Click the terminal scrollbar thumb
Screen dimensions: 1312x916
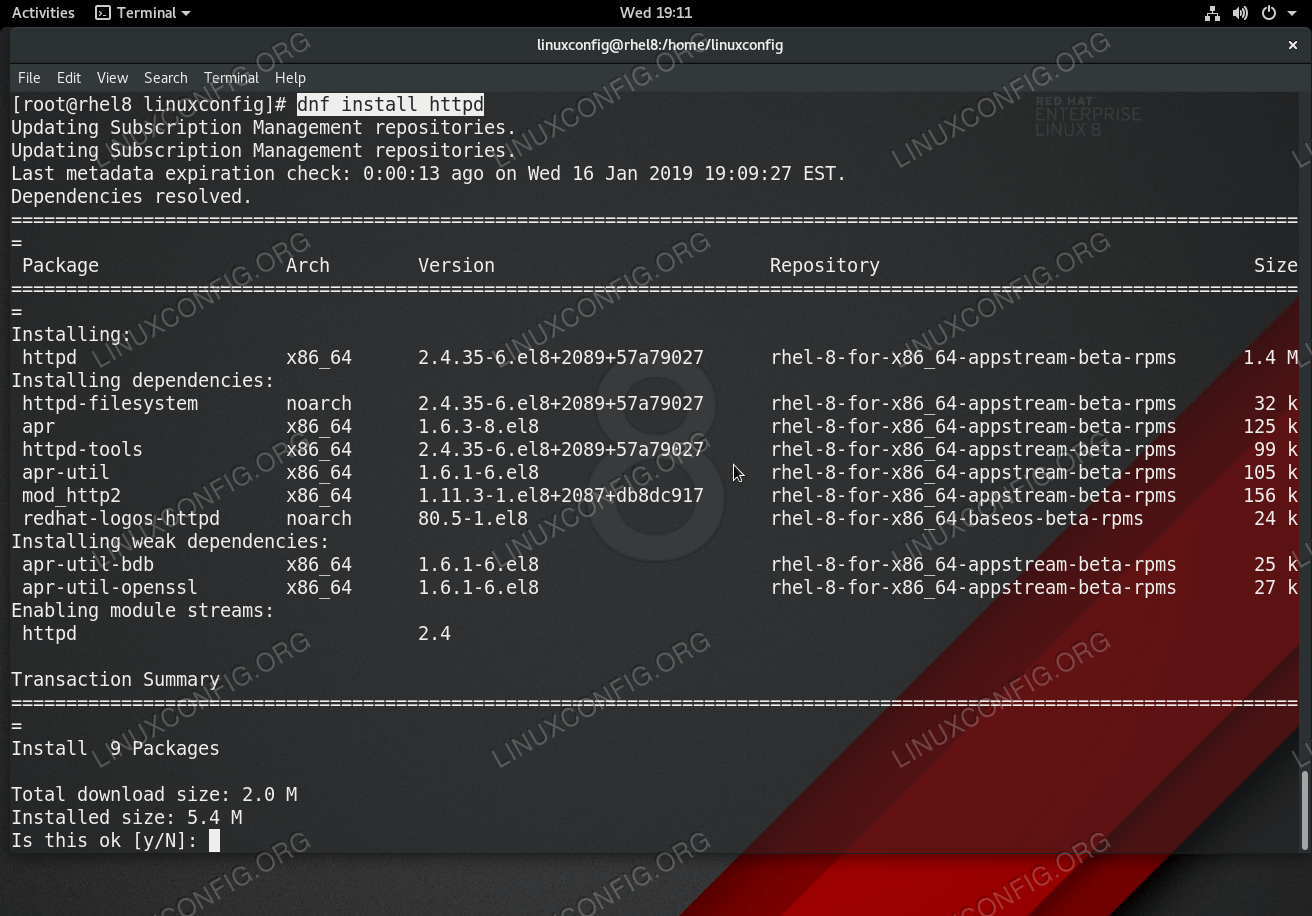pyautogui.click(x=1306, y=810)
